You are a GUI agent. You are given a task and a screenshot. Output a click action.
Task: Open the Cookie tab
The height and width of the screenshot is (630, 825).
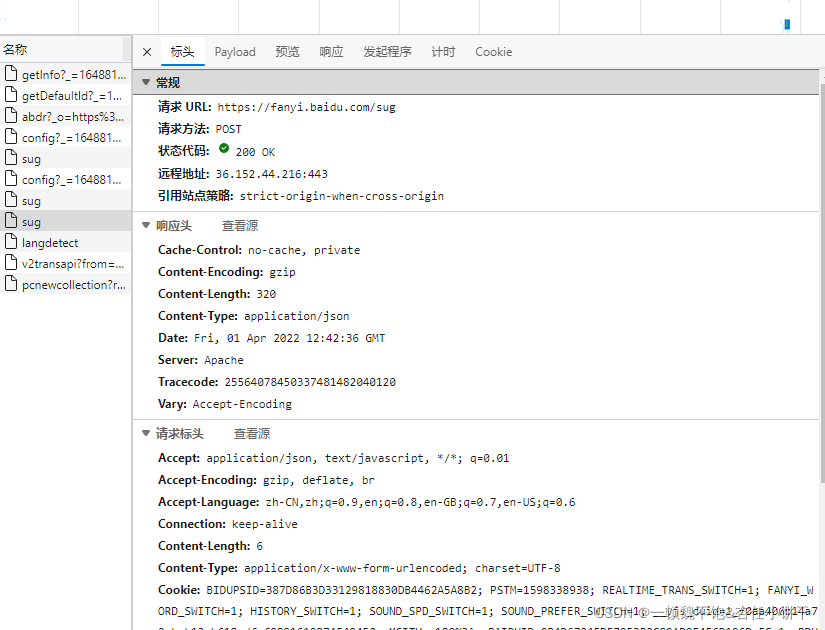[x=494, y=52]
